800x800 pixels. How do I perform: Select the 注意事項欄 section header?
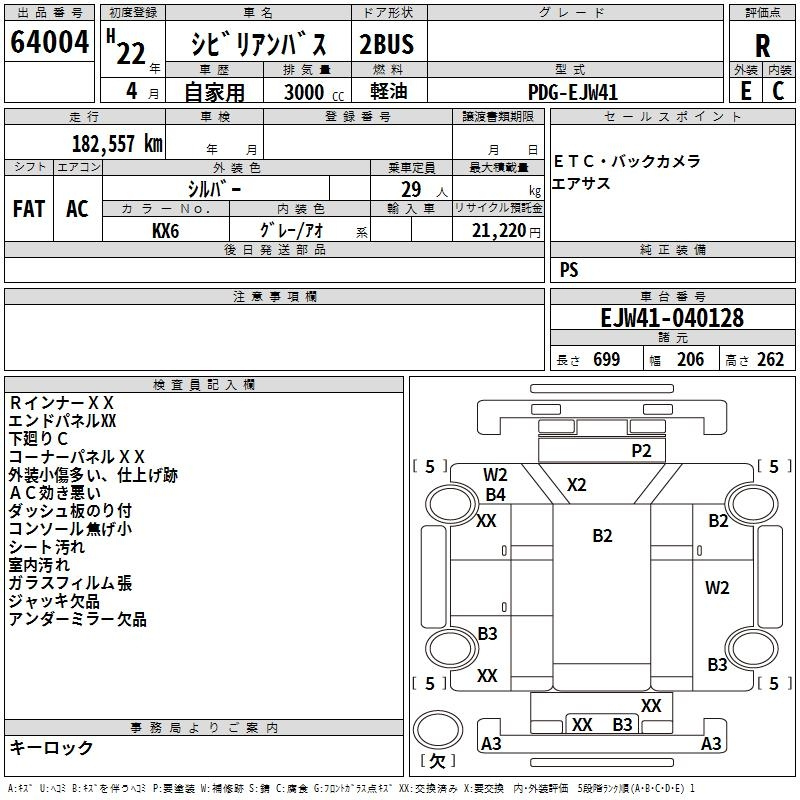(274, 296)
